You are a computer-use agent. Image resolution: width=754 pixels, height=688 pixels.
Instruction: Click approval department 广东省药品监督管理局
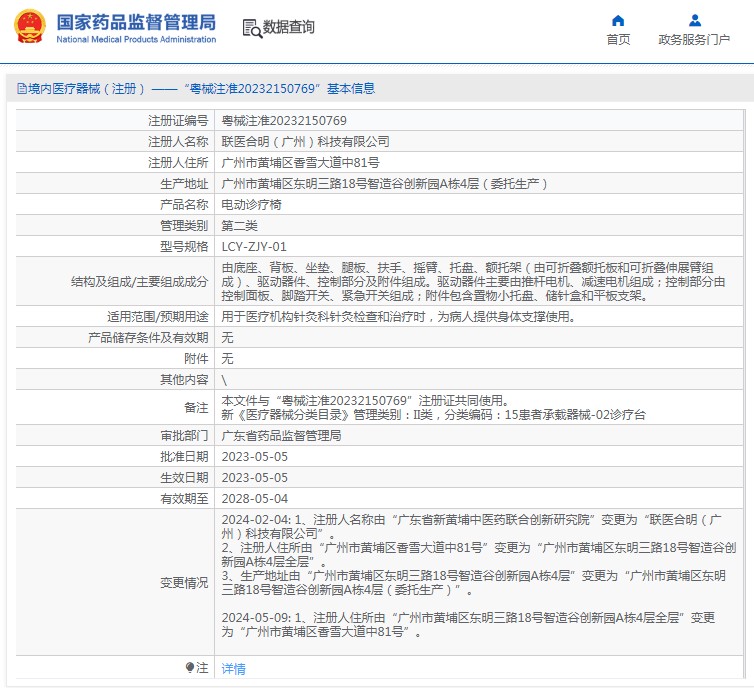(x=281, y=436)
